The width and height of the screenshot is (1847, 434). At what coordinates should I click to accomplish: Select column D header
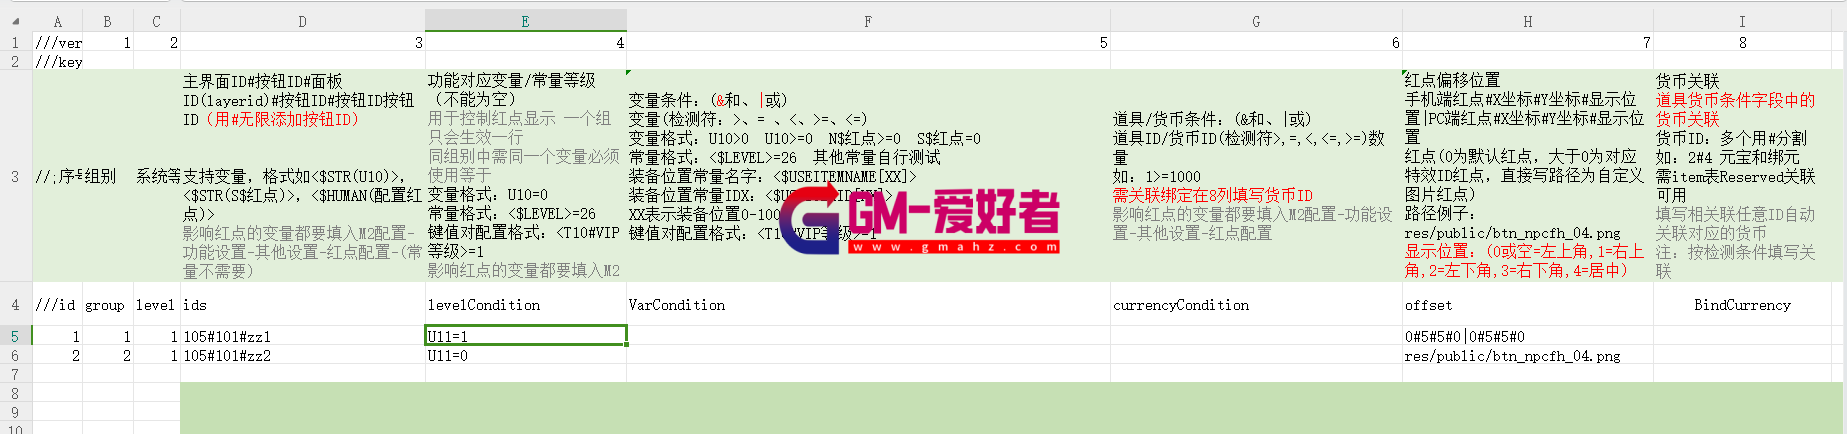[302, 21]
